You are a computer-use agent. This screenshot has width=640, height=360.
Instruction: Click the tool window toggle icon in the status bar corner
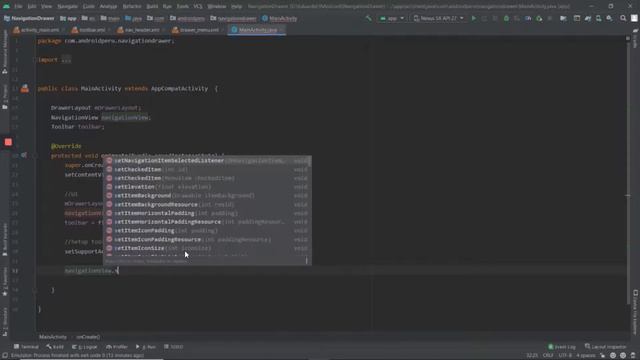click(4, 356)
